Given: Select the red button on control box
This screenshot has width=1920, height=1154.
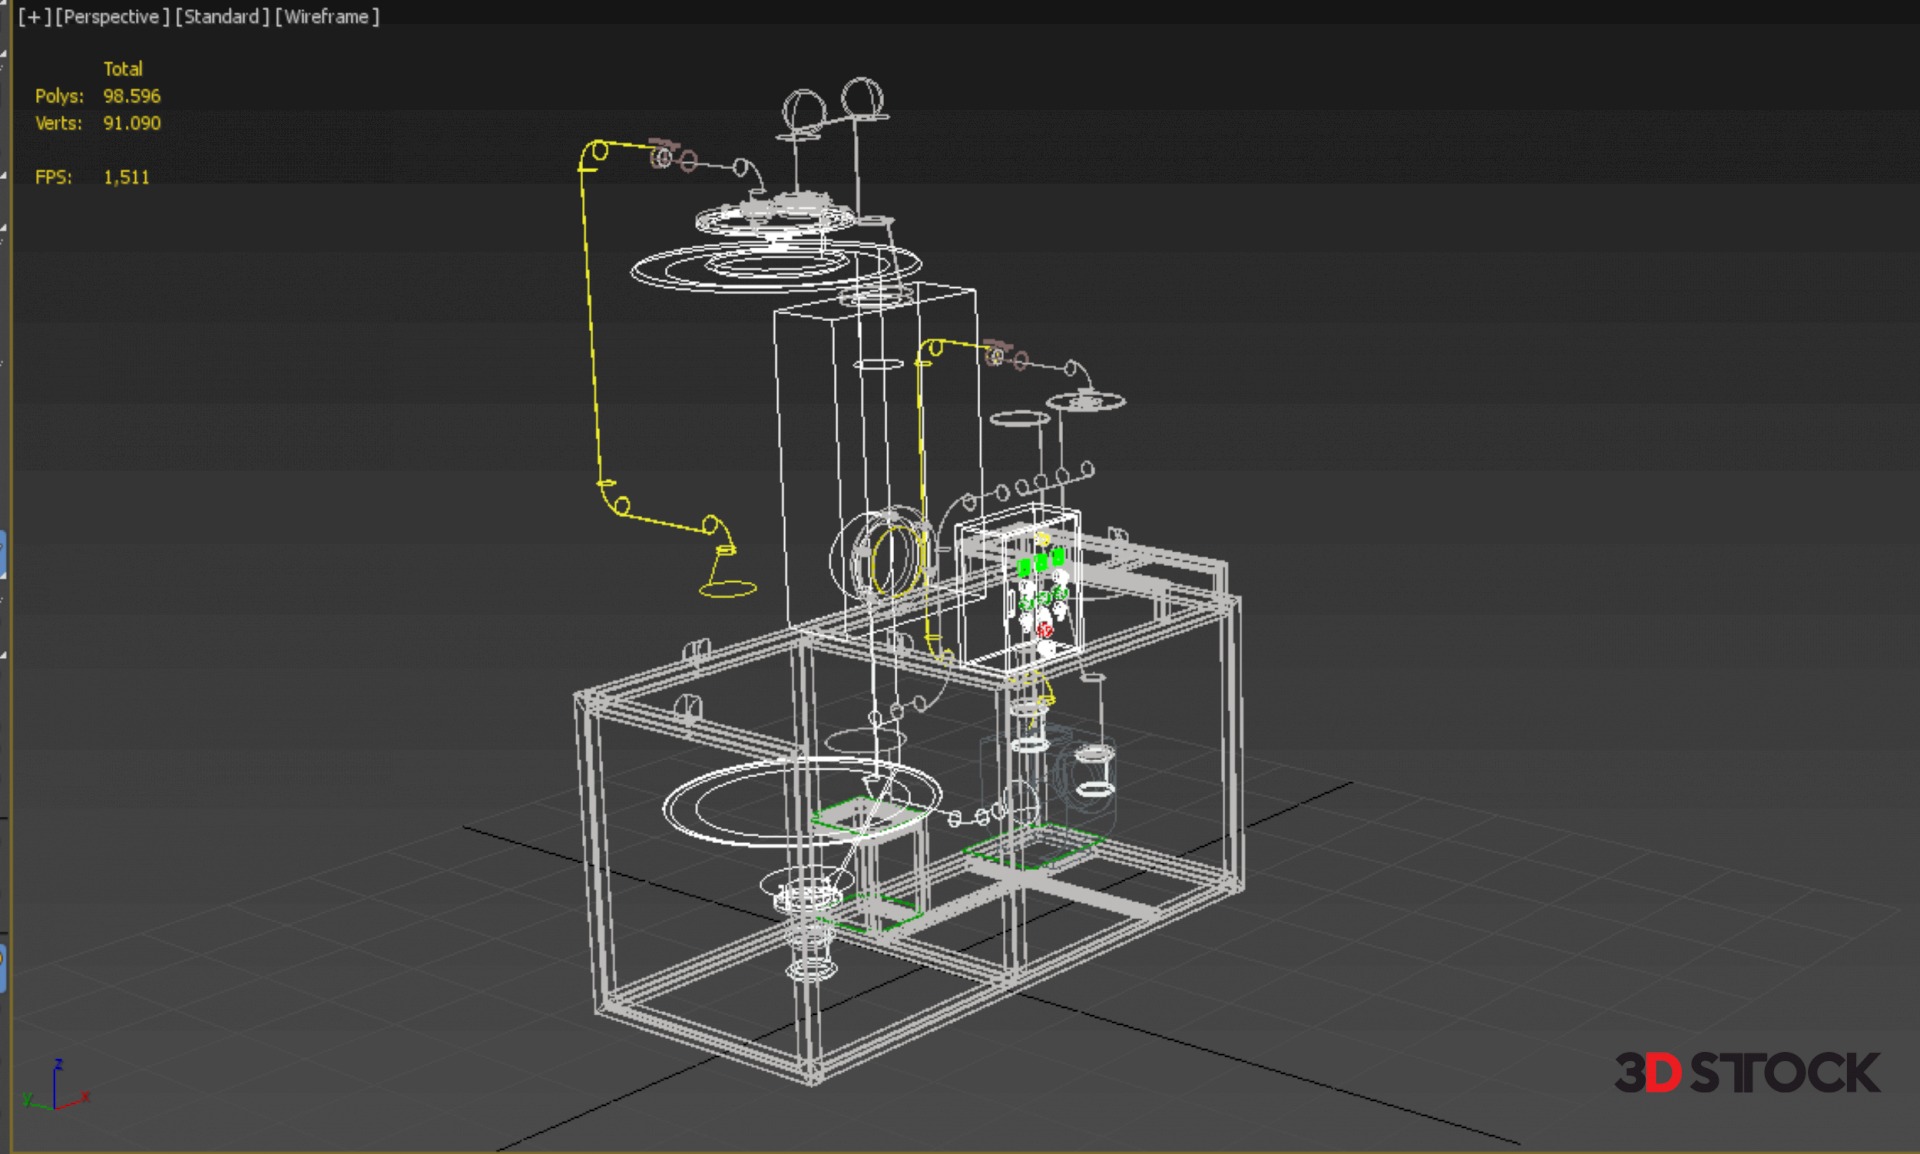Looking at the screenshot, I should pos(1045,630).
